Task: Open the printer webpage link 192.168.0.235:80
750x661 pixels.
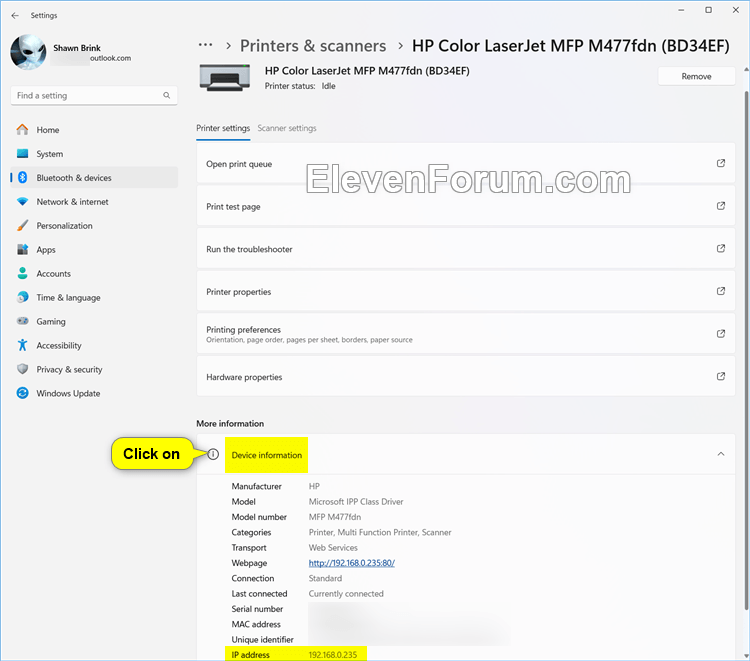Action: [x=352, y=563]
